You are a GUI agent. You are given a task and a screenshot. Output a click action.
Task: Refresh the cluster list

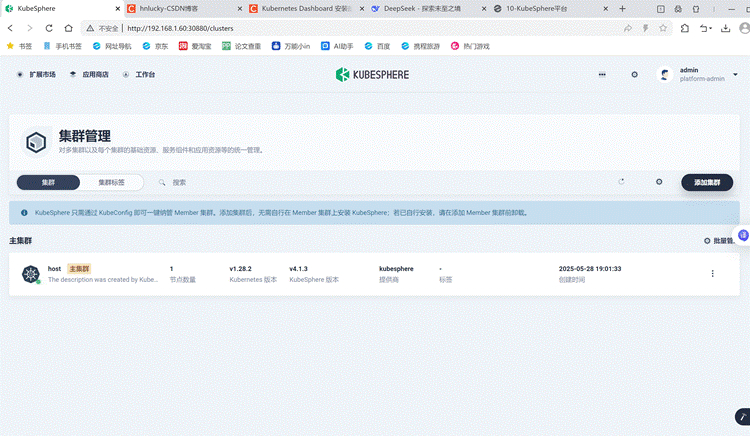(621, 182)
